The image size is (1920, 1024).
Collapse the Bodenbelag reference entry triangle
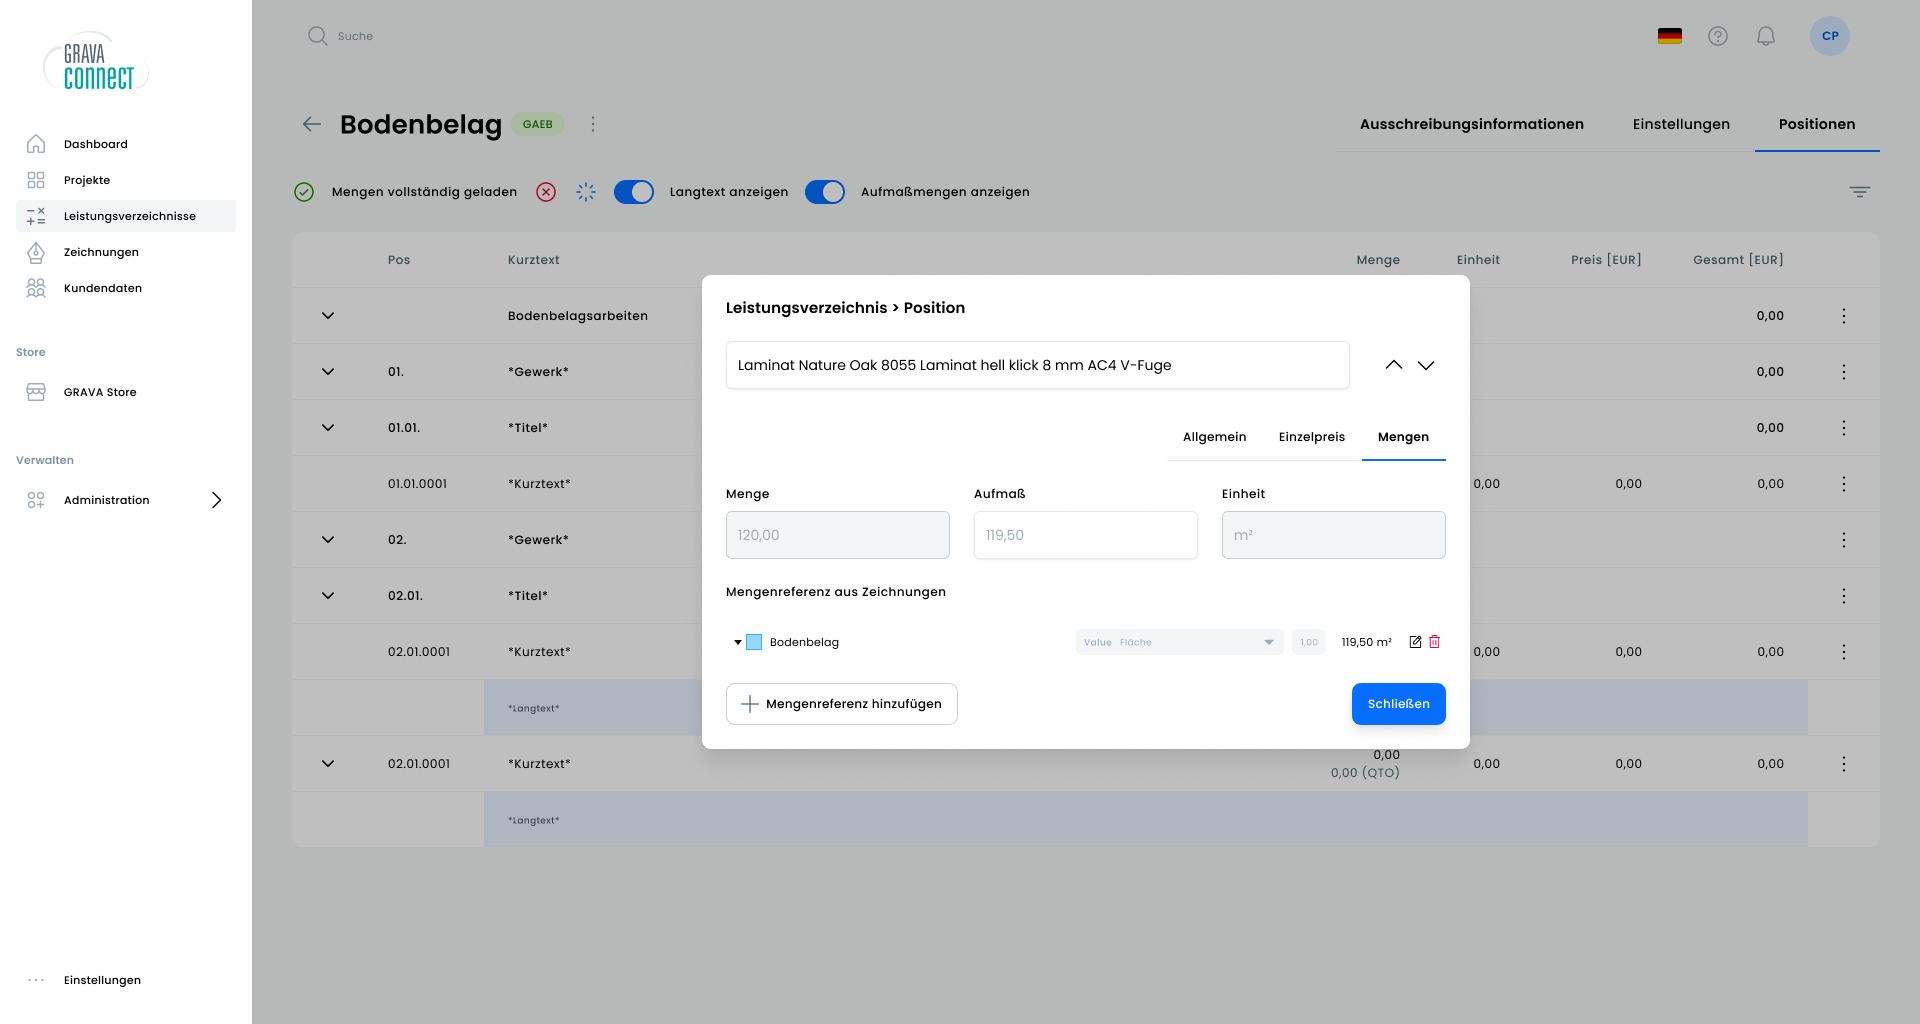coord(736,642)
